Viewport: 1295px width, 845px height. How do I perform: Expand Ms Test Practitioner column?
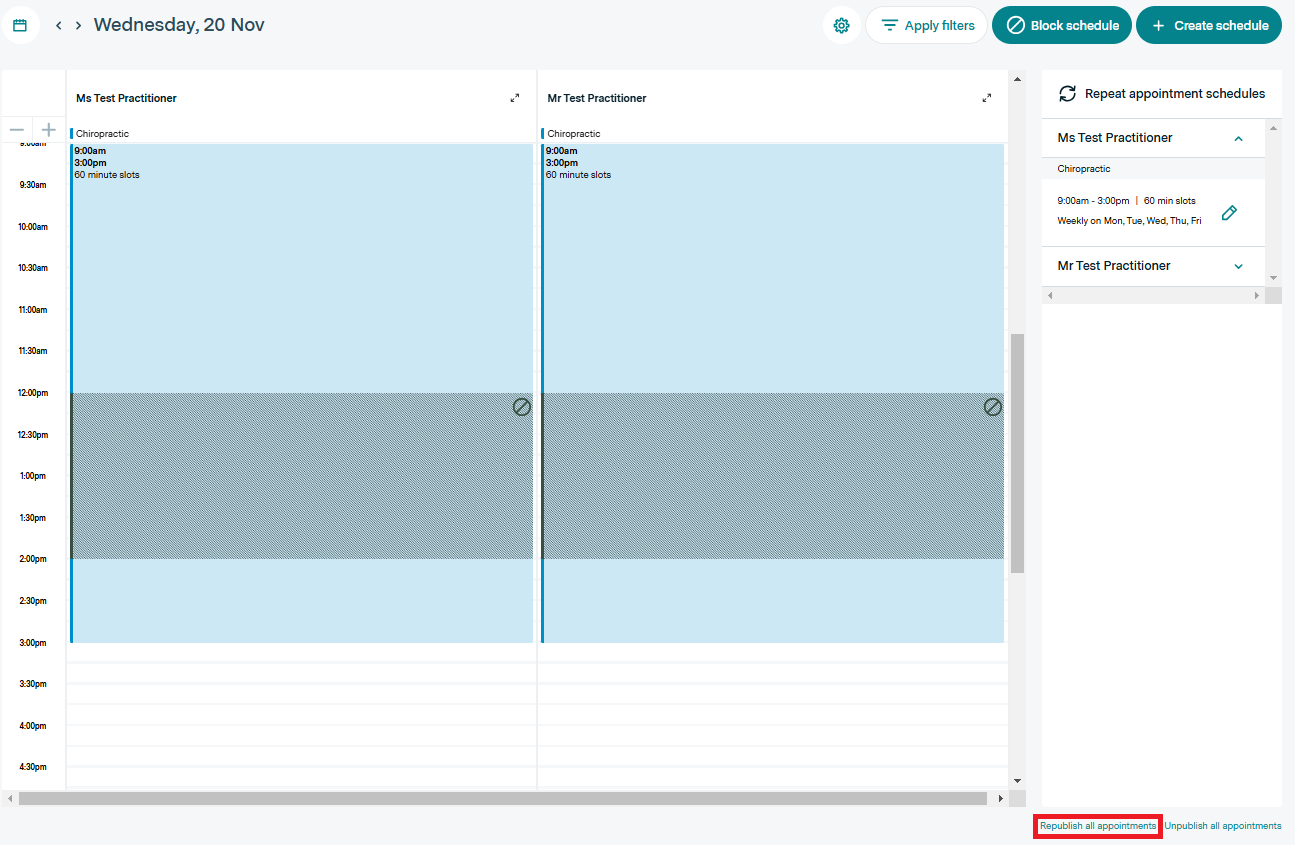tap(515, 98)
